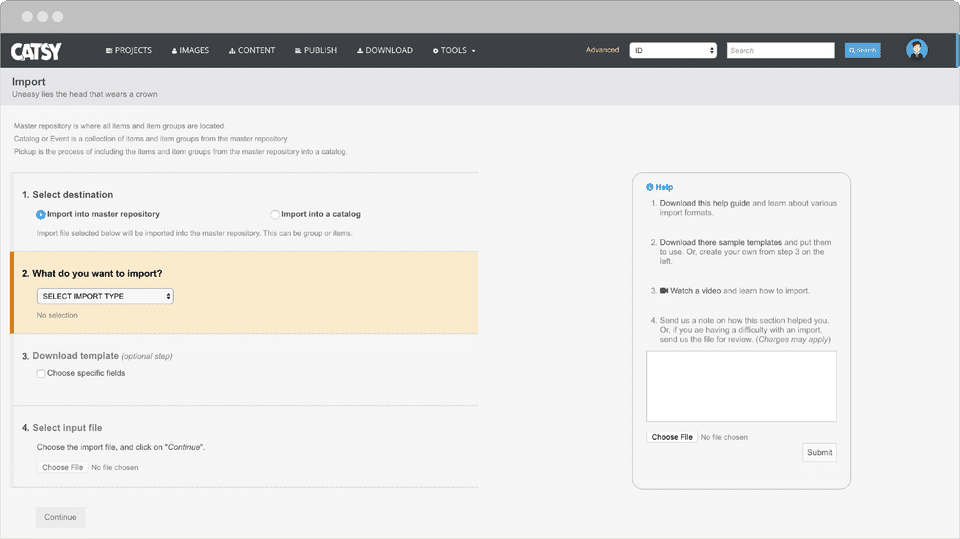This screenshot has width=960, height=539.
Task: Expand the Tools menu
Action: [454, 51]
